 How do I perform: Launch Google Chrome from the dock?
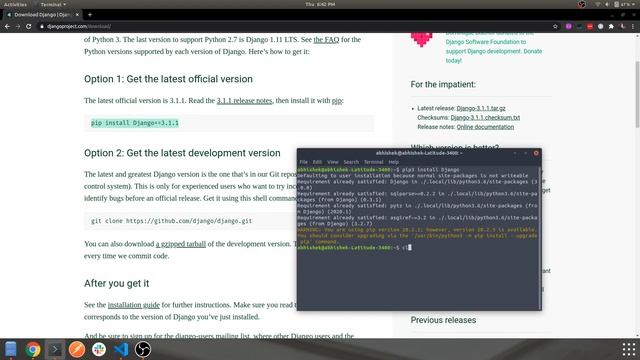[x=33, y=349]
